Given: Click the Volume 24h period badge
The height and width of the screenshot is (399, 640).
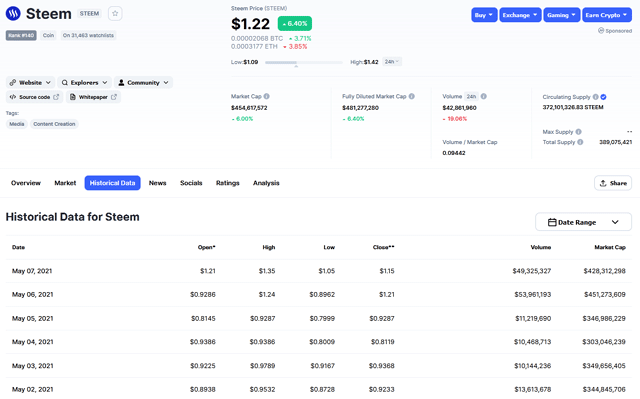Looking at the screenshot, I should [471, 96].
